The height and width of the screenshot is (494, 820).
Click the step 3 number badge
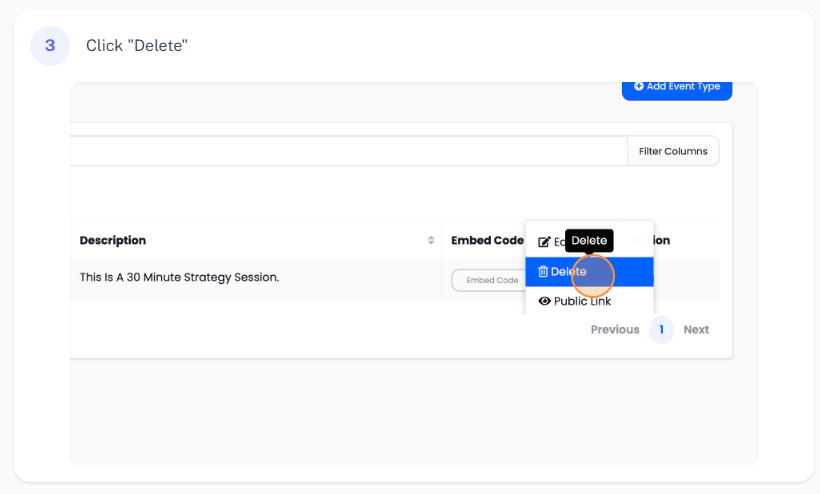[50, 46]
